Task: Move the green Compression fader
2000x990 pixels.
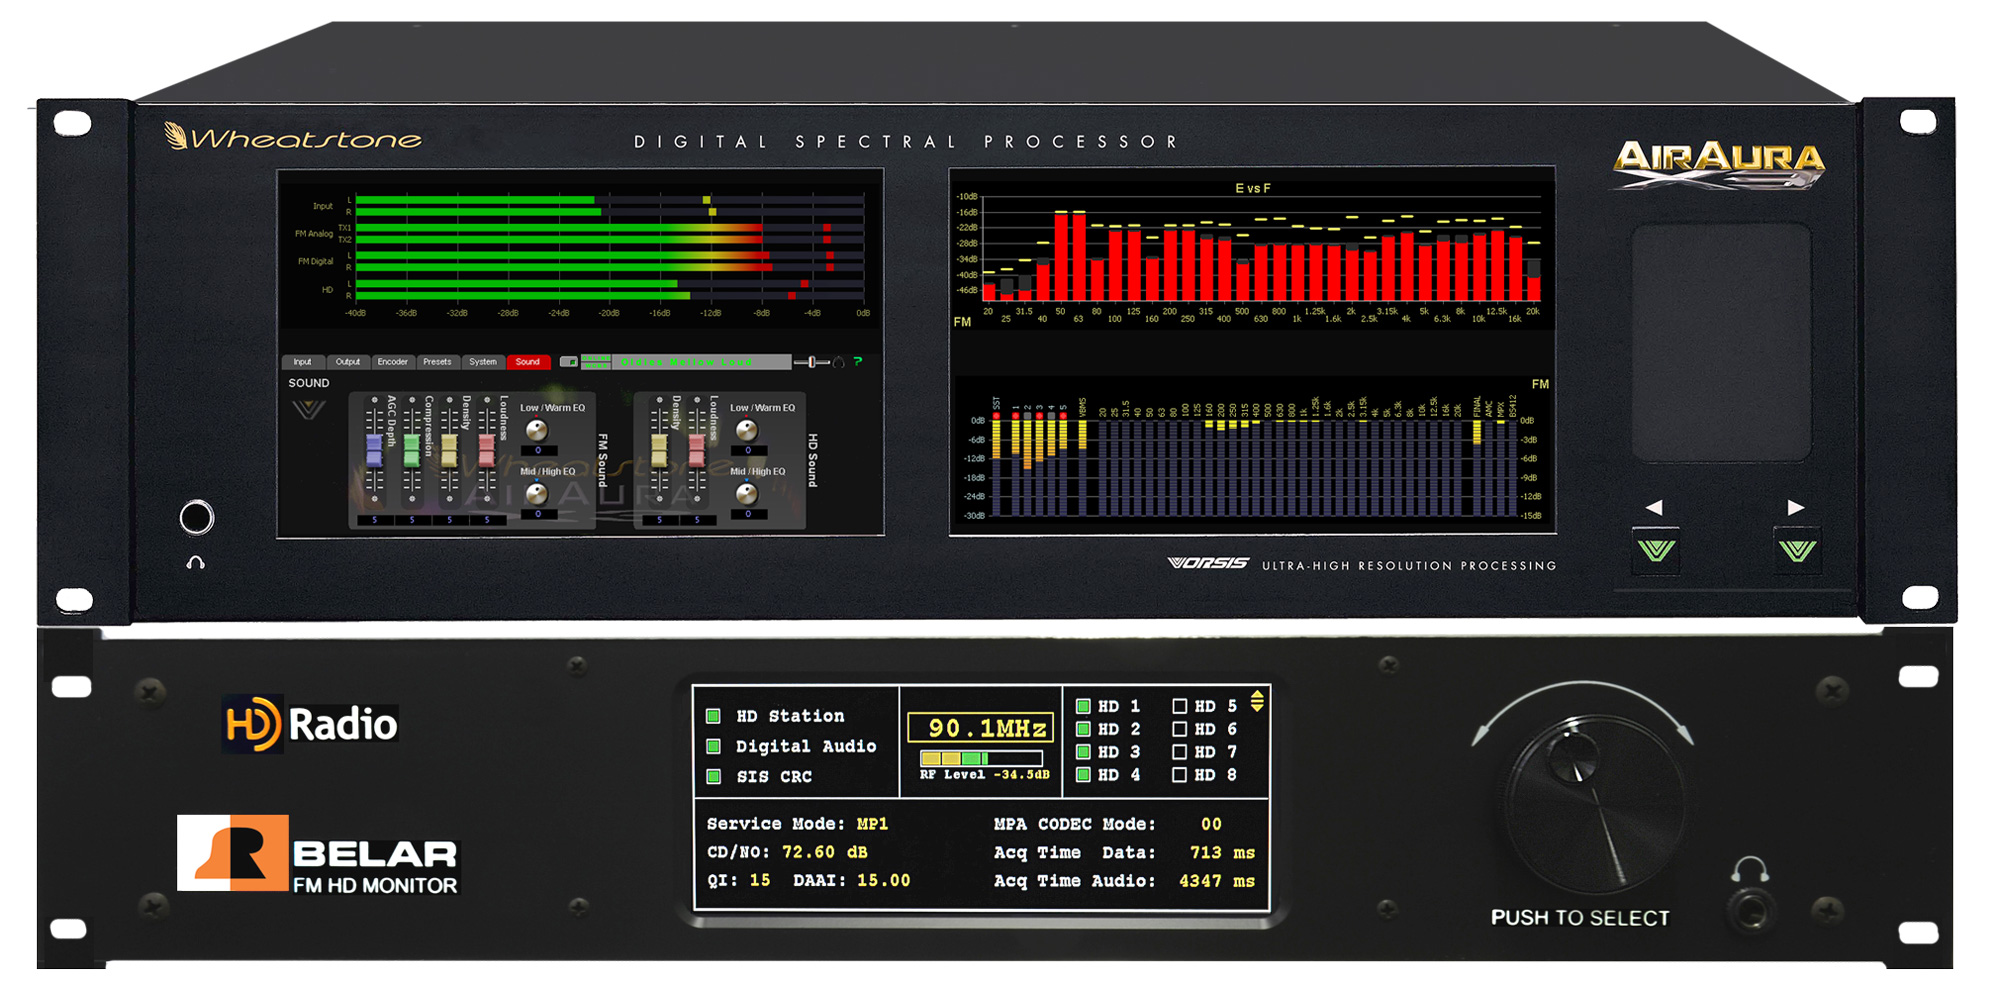Action: [411, 450]
